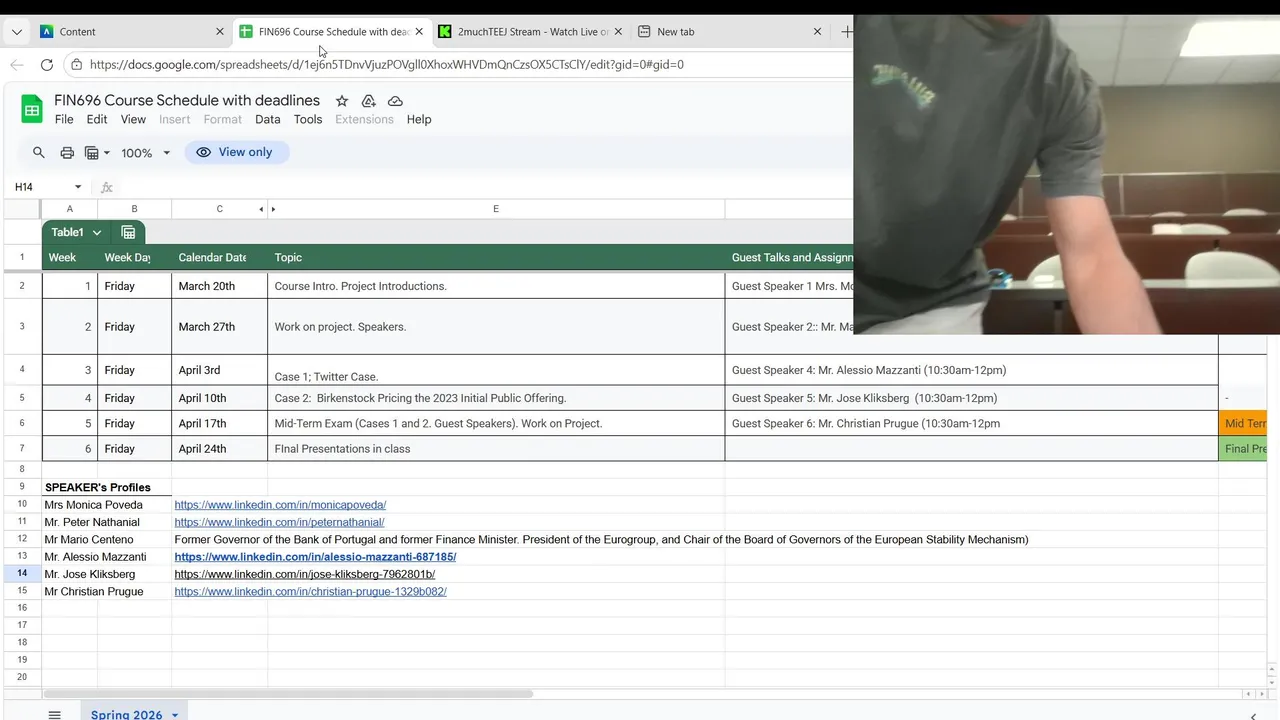
Task: Open Christian Prugue LinkedIn link
Action: click(310, 592)
